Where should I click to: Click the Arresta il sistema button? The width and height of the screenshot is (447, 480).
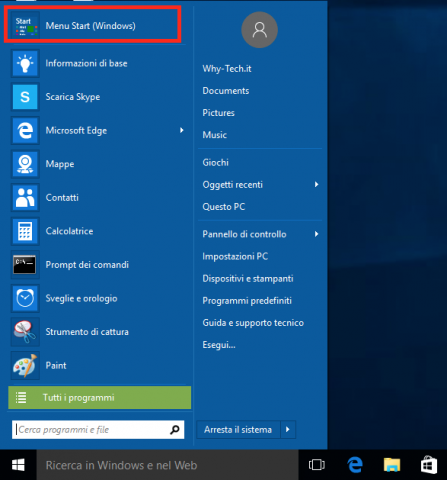click(238, 430)
